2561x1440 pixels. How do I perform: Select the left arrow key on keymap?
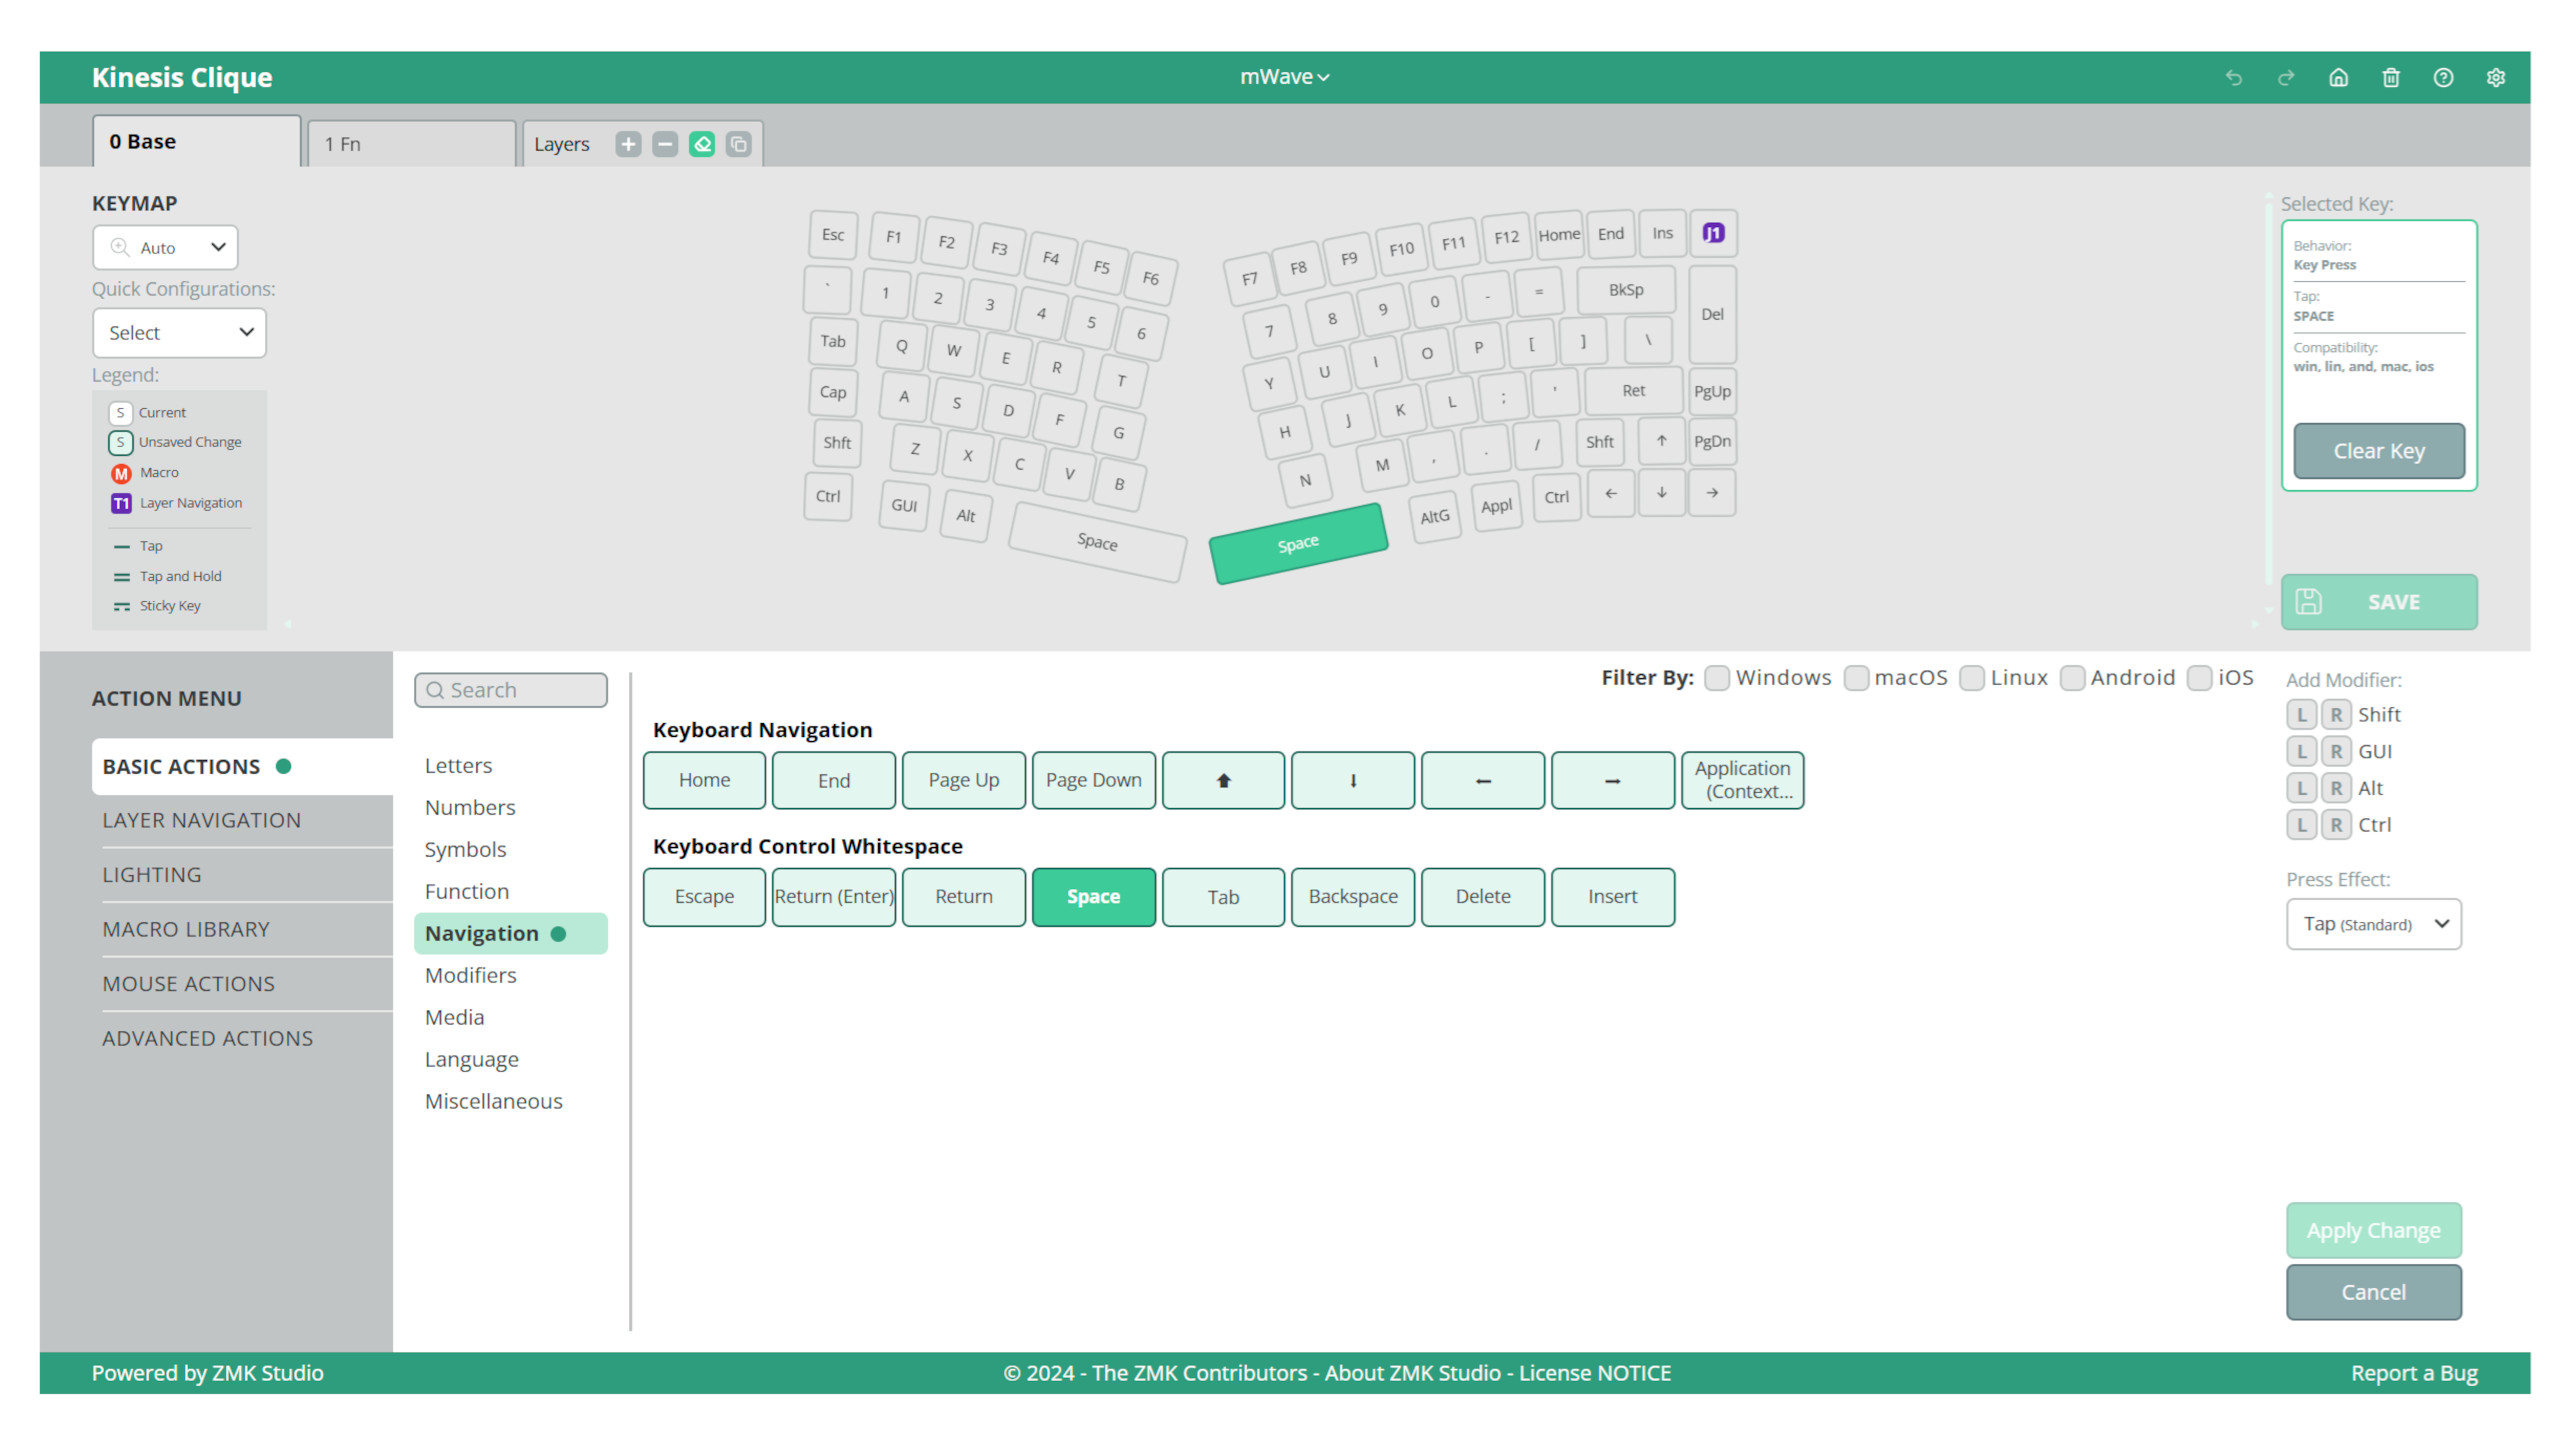(1610, 493)
